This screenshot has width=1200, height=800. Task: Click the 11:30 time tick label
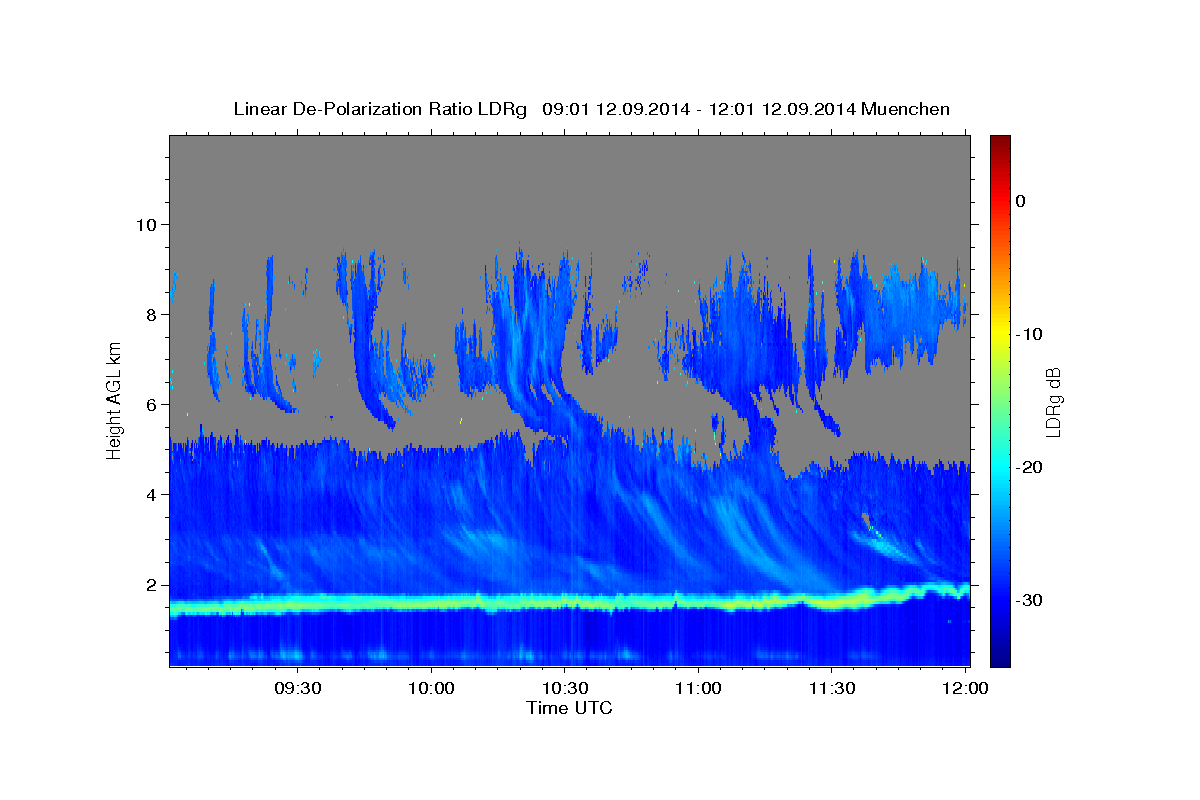832,688
